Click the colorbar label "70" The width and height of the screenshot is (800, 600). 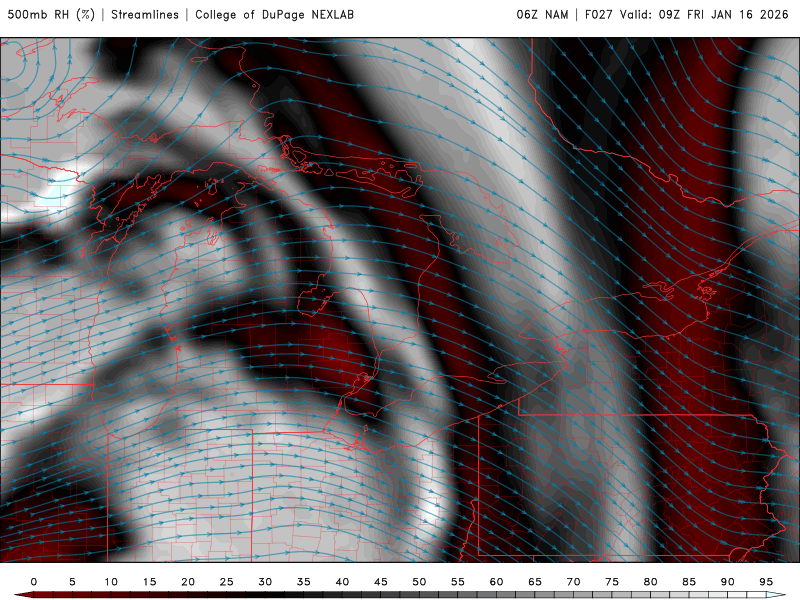(x=573, y=582)
